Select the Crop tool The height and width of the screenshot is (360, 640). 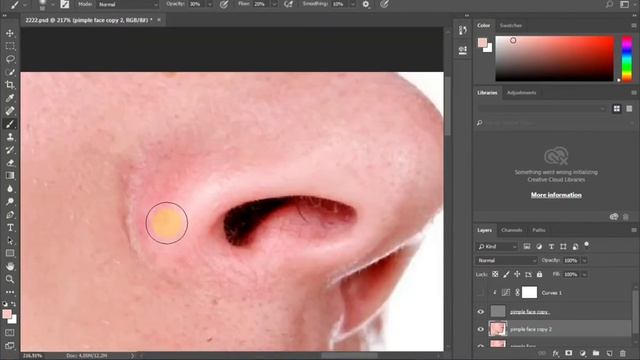10,85
